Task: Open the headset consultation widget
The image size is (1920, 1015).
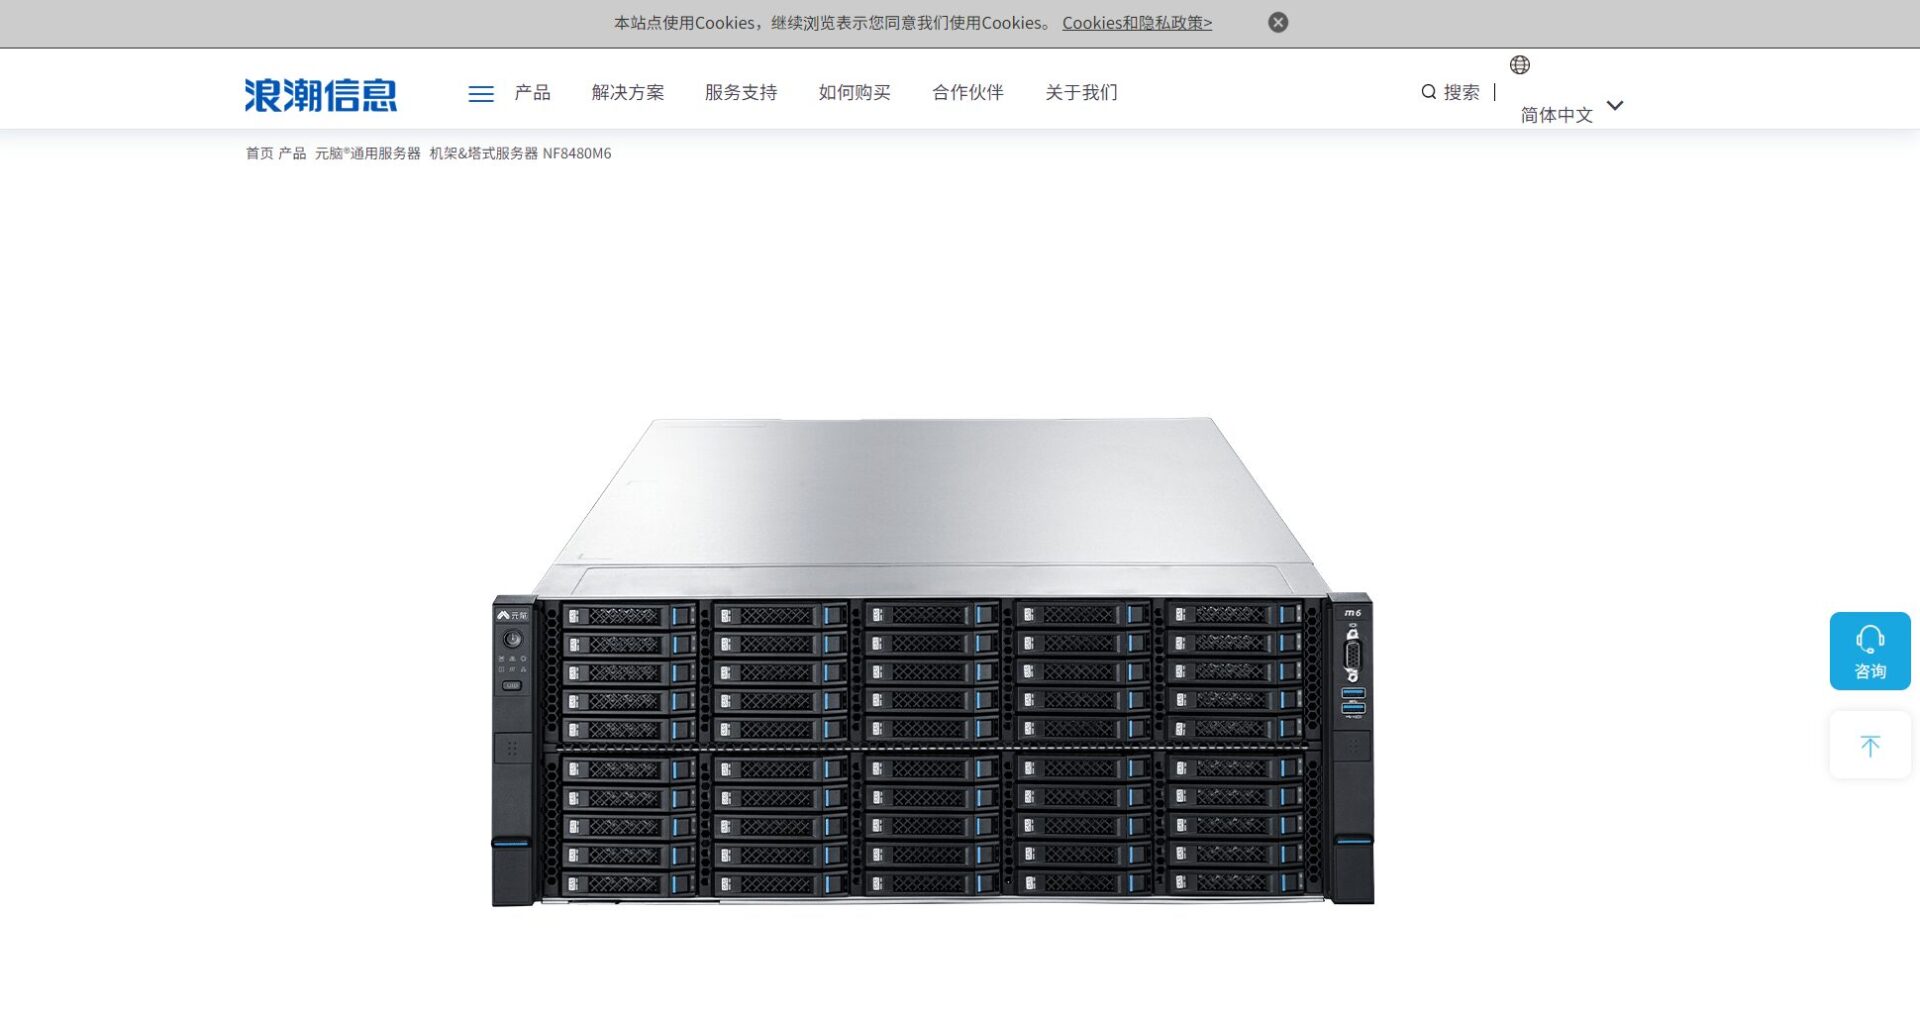Action: [1869, 651]
